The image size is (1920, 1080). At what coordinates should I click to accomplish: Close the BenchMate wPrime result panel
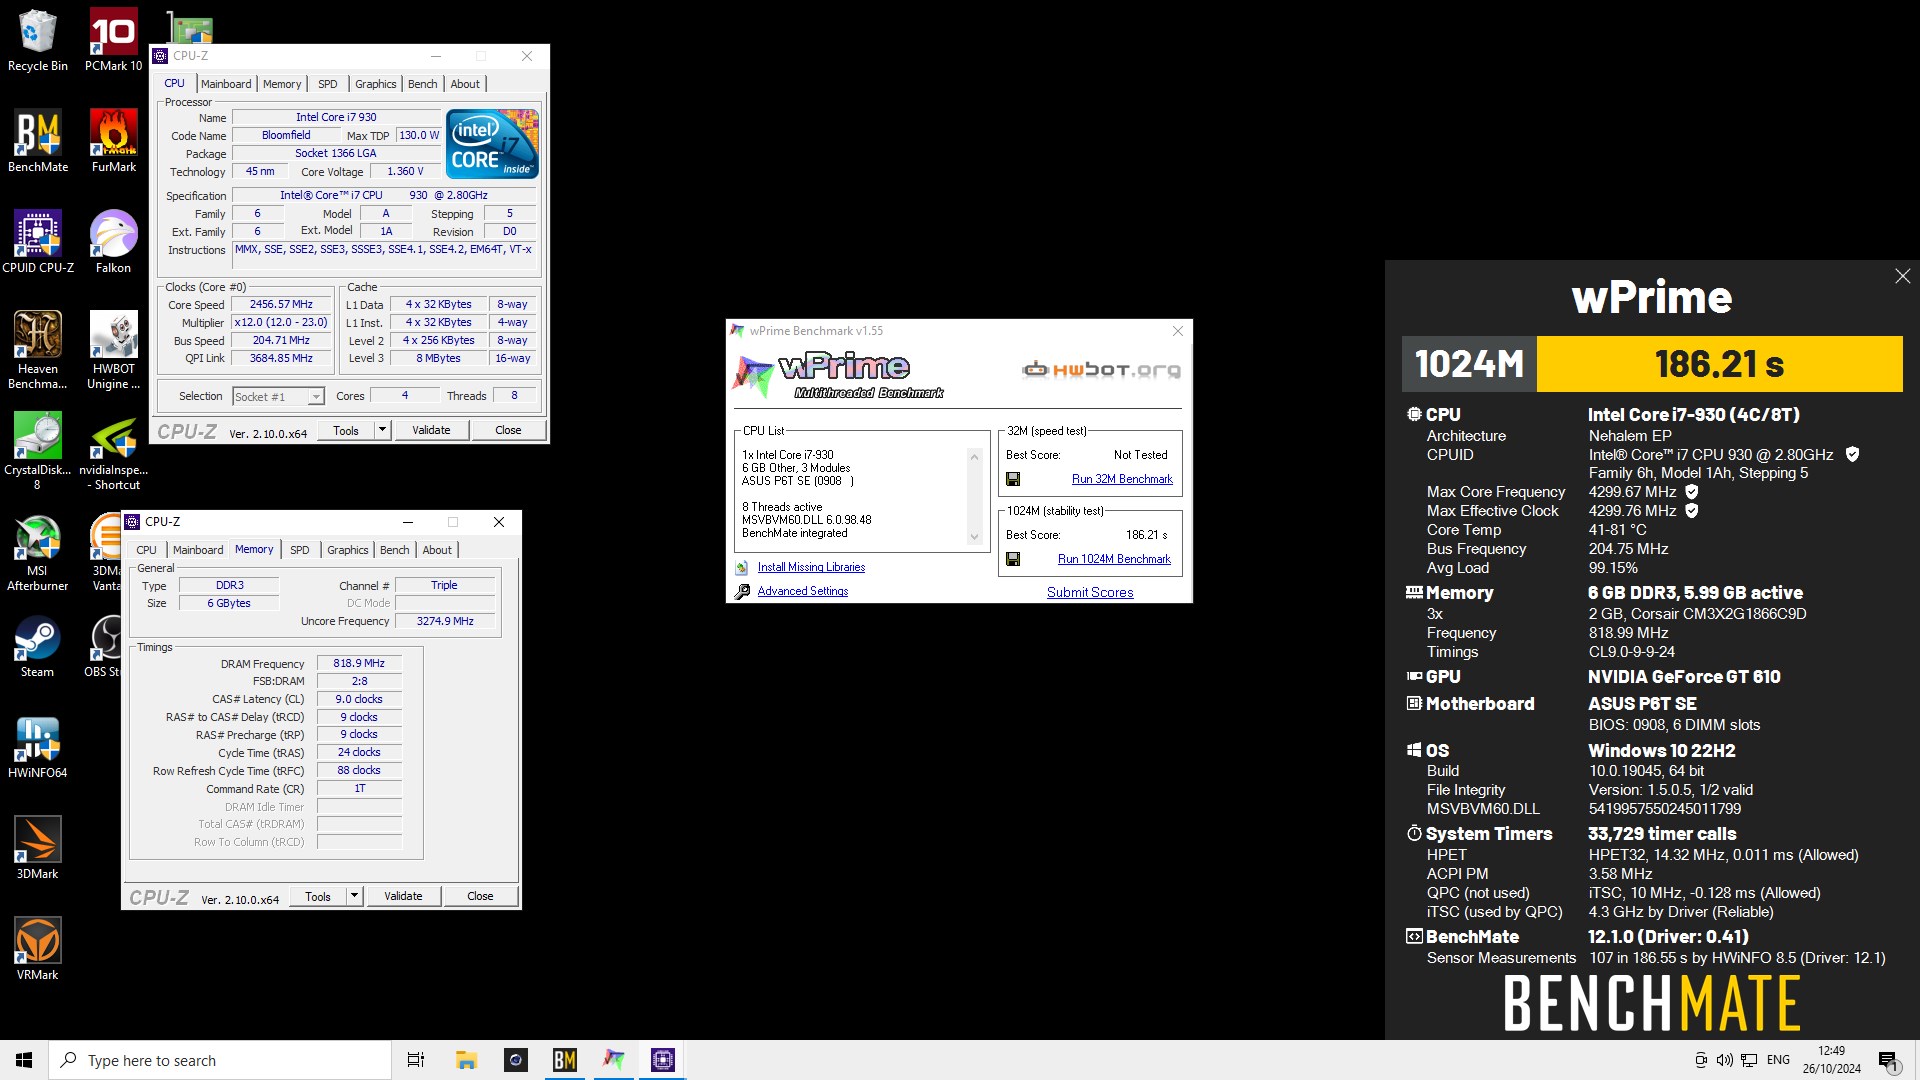1902,276
